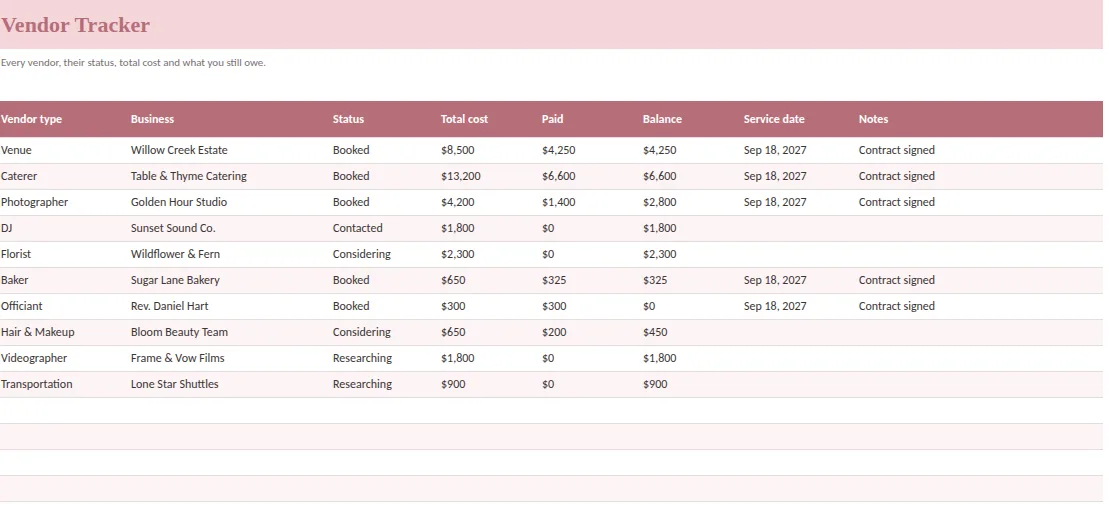
Task: Select the $0 balance cell for Officiant
Action: (649, 306)
